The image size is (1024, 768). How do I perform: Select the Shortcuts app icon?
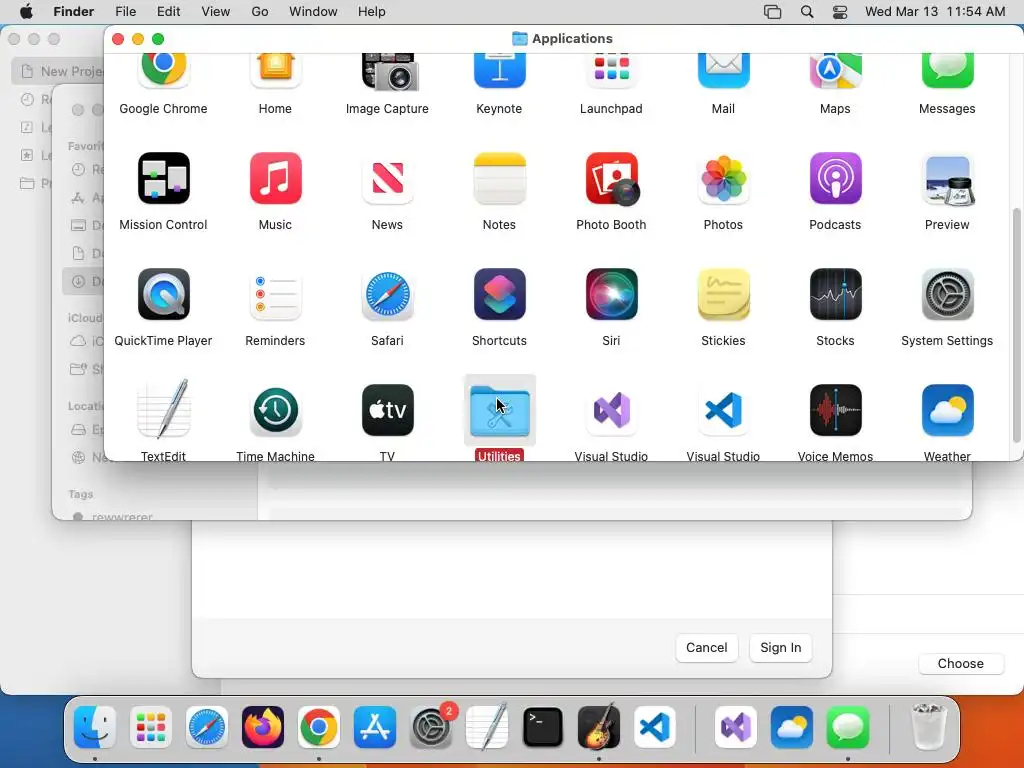[499, 295]
